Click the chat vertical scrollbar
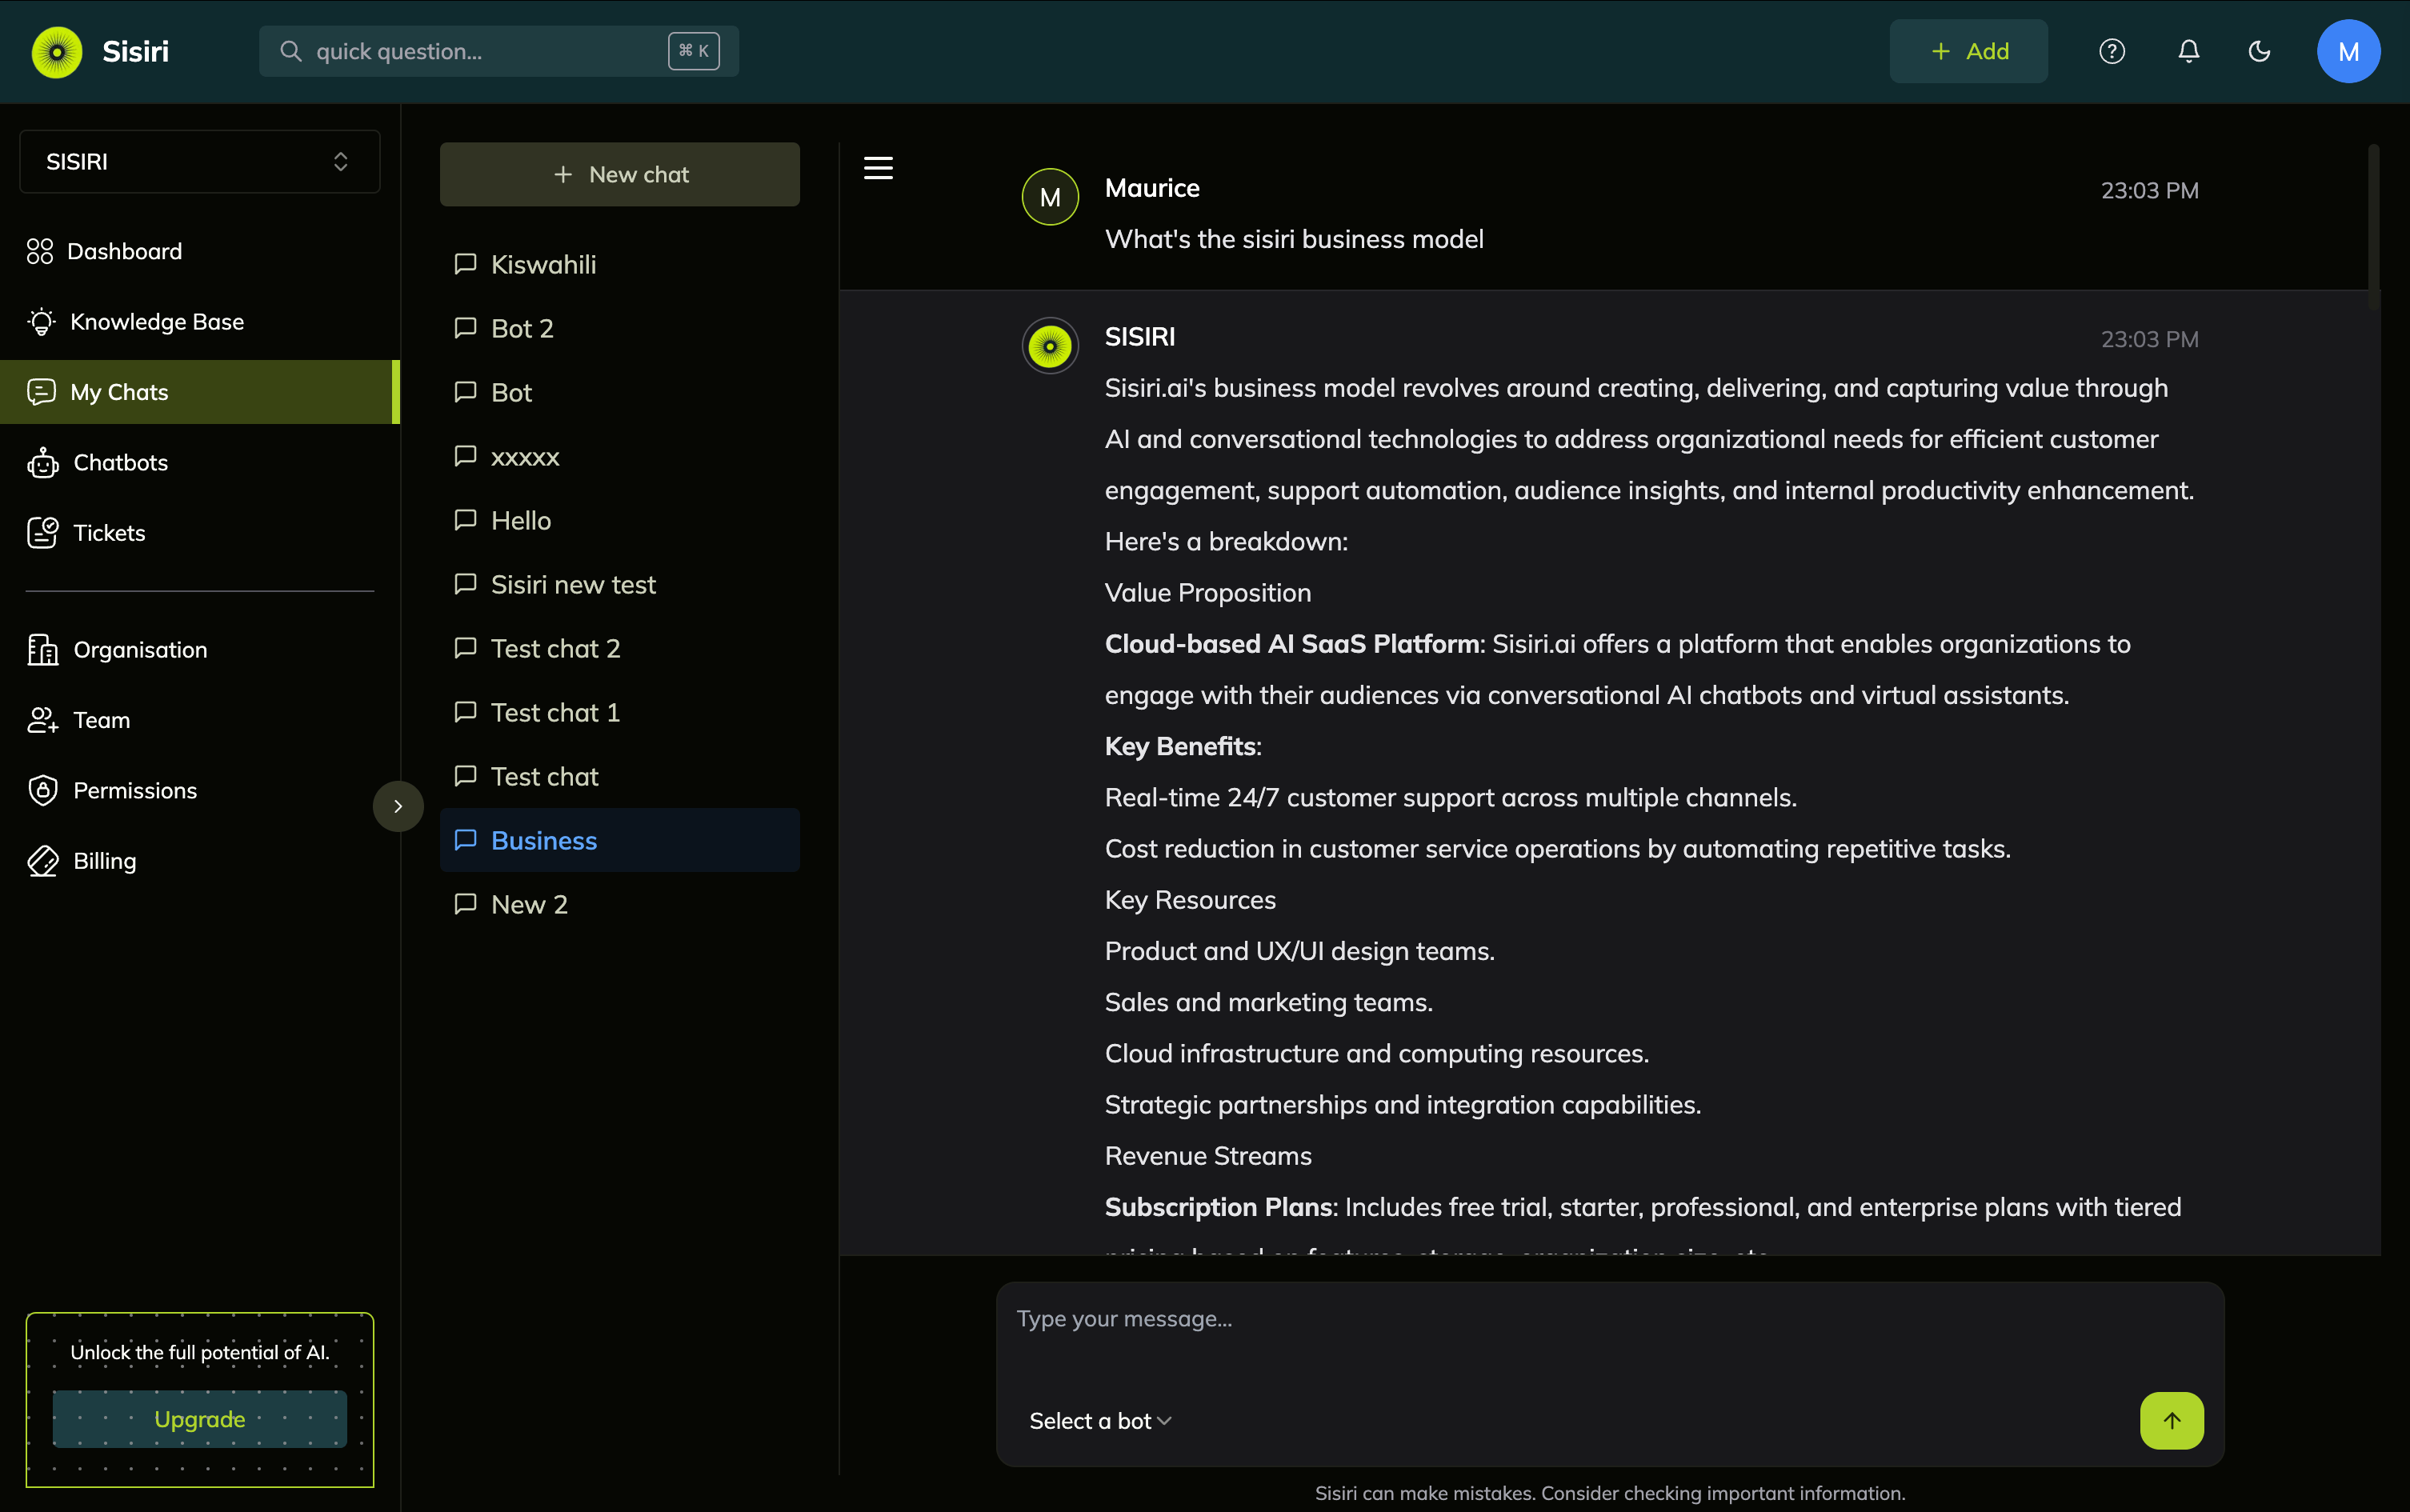The height and width of the screenshot is (1512, 2410). pyautogui.click(x=2373, y=227)
